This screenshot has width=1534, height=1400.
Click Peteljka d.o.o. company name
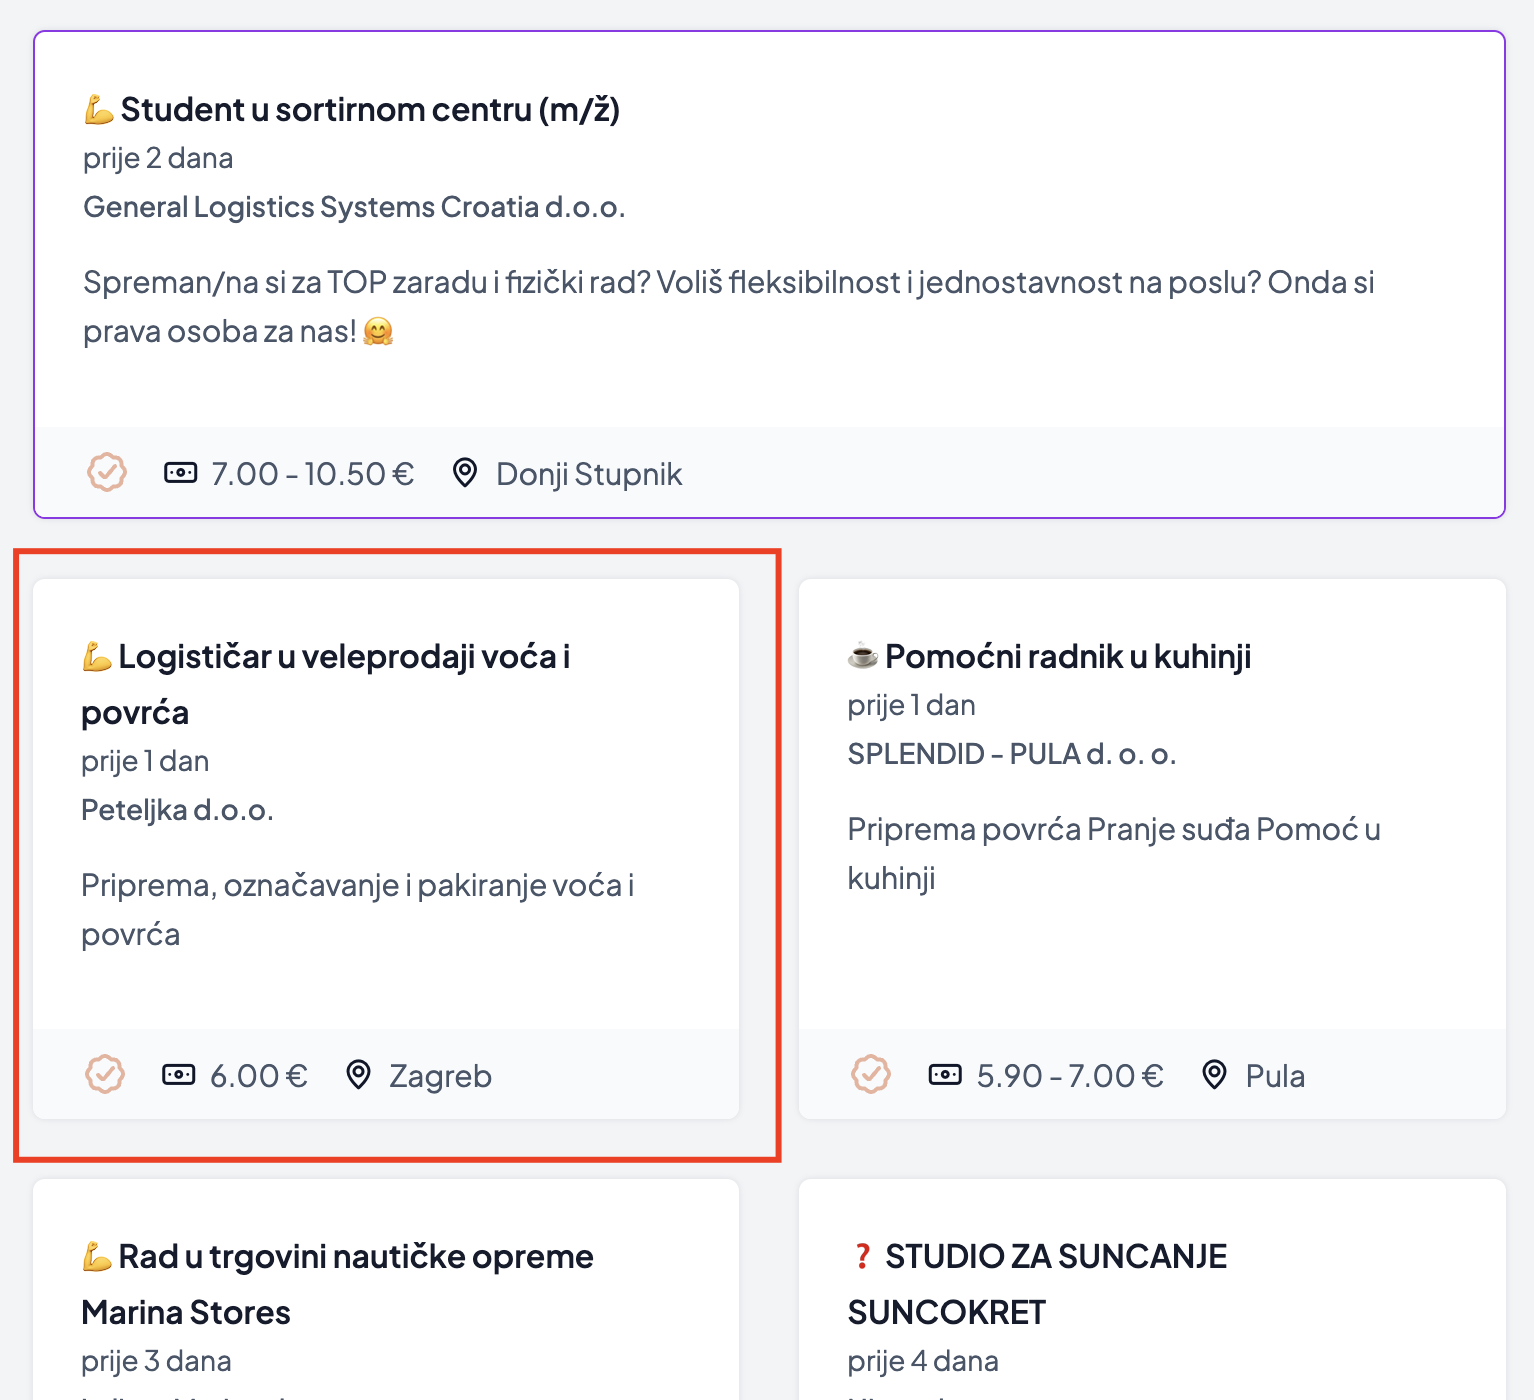coord(177,810)
